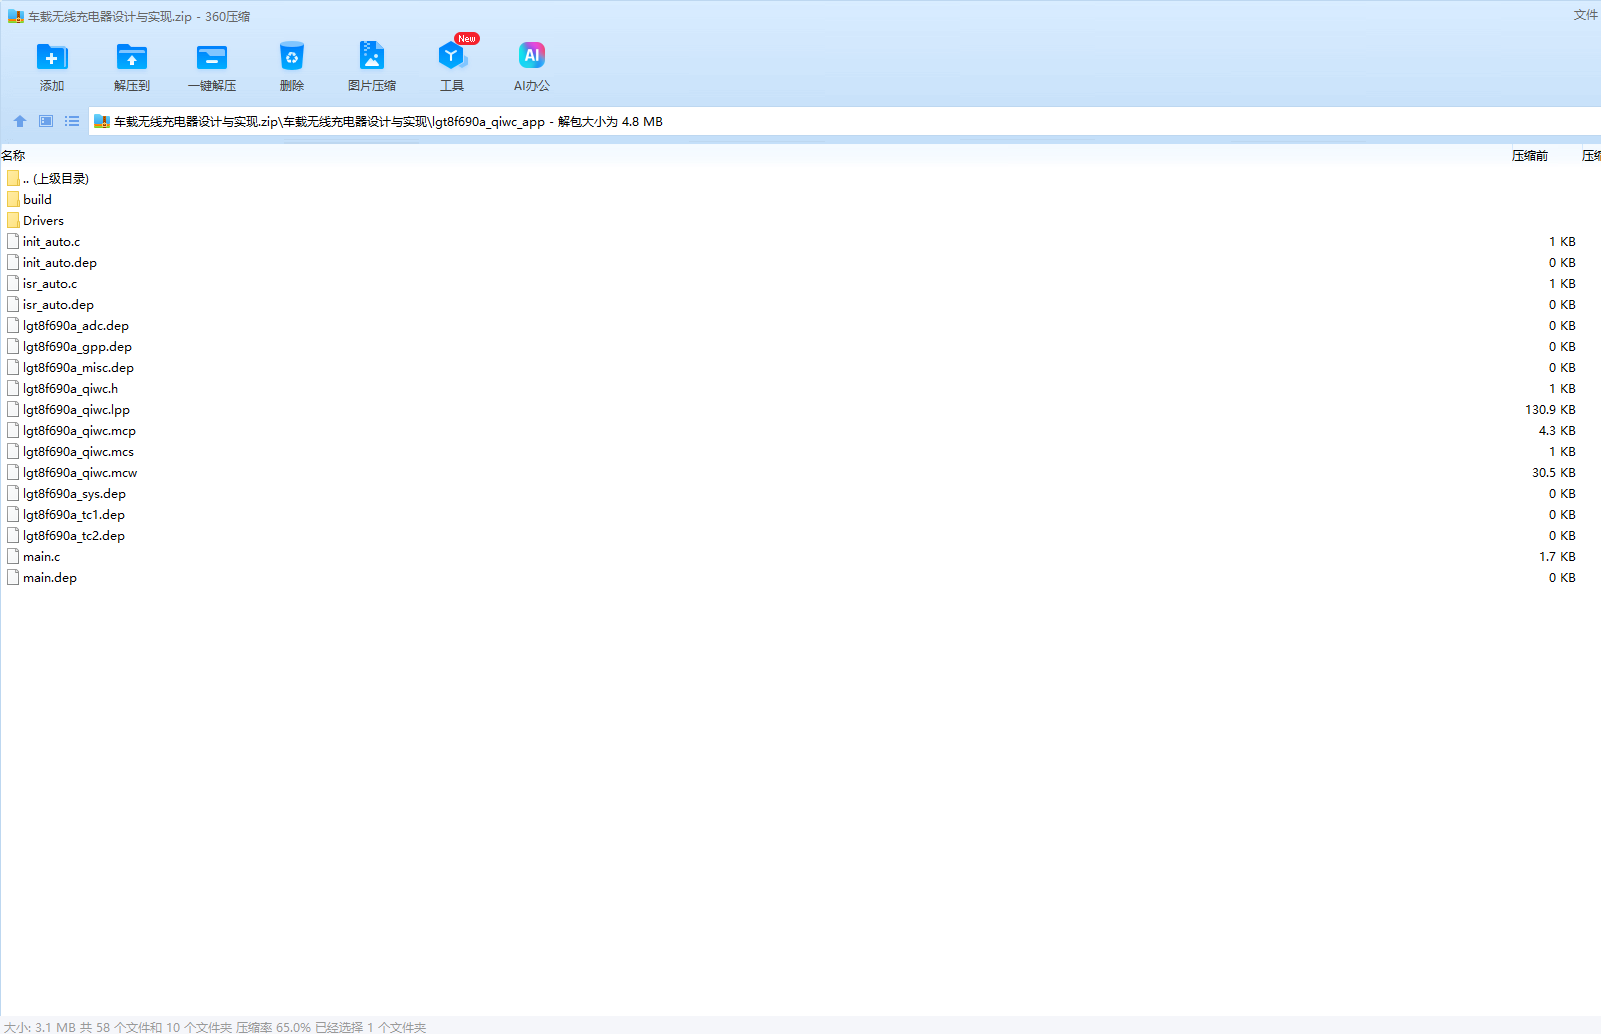Go up one level with arrow icon
This screenshot has width=1601, height=1034.
click(x=20, y=121)
